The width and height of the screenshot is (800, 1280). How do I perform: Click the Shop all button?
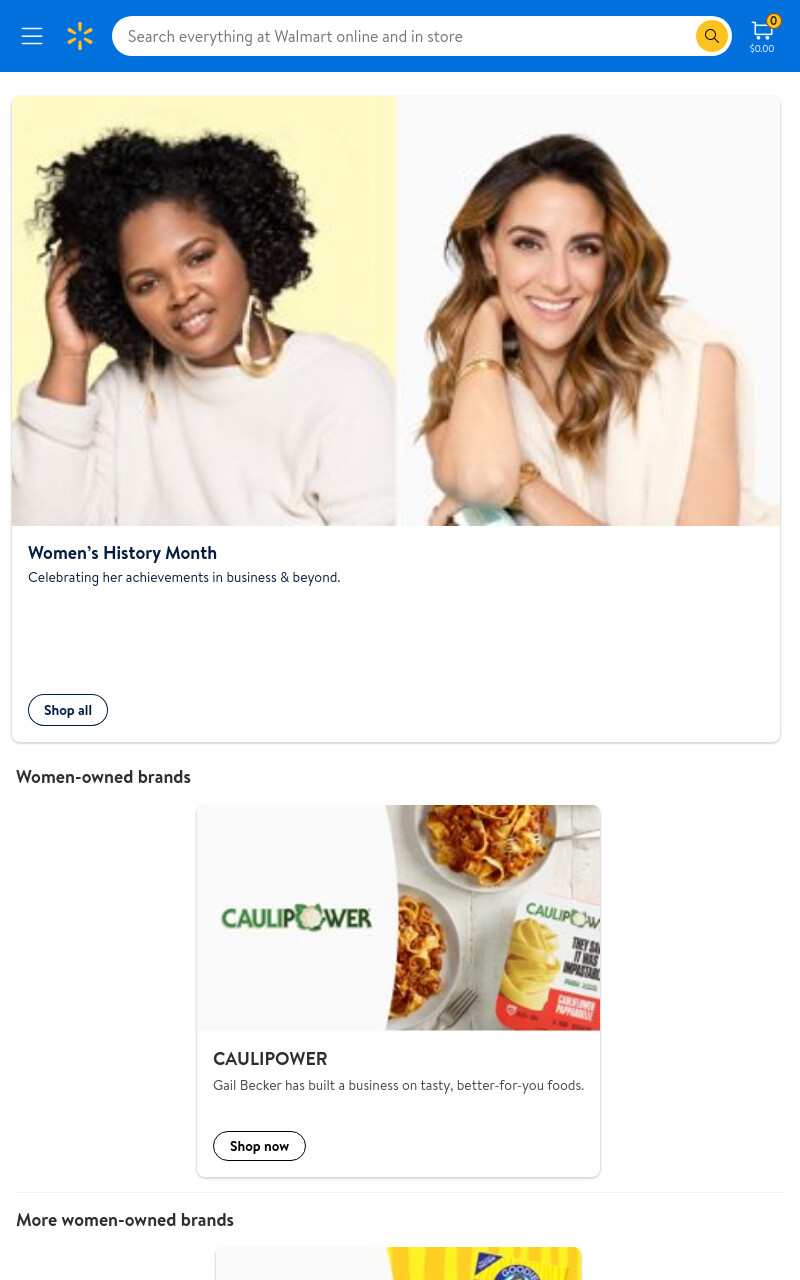(x=68, y=710)
